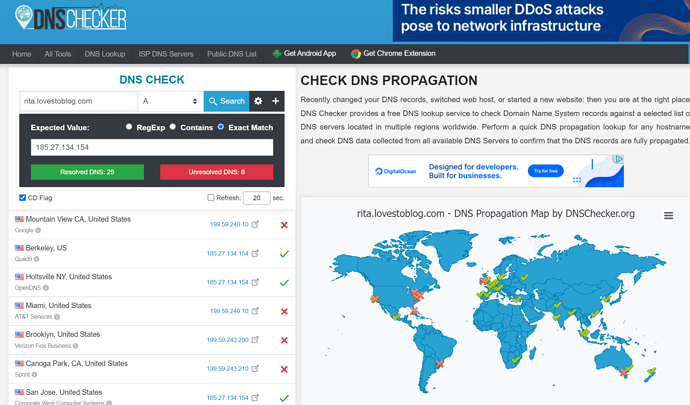
Task: Click IP 185.27.134.154 in Holtsville NY row
Action: coord(228,282)
